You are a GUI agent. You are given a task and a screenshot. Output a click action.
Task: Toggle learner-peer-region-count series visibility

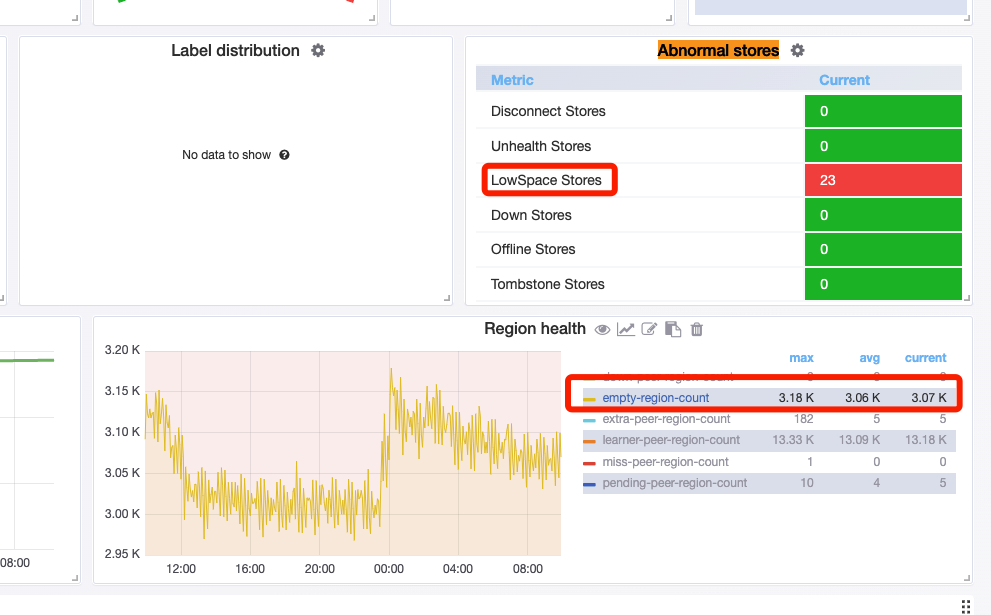click(x=671, y=440)
